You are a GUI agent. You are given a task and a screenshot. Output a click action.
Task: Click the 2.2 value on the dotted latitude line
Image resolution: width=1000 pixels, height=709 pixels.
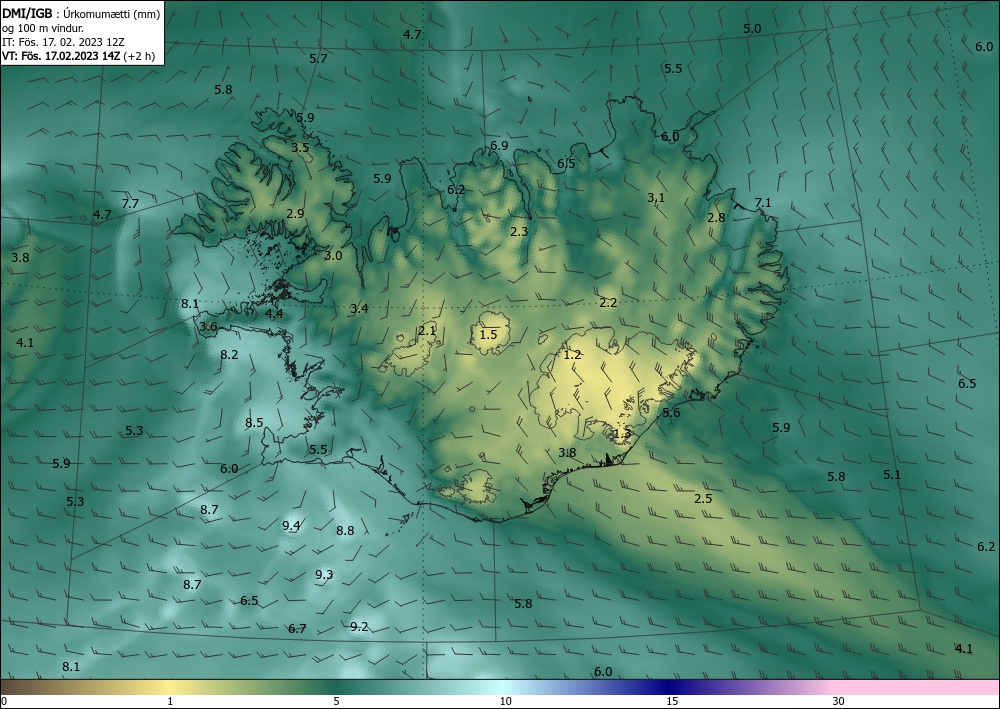[x=608, y=302]
